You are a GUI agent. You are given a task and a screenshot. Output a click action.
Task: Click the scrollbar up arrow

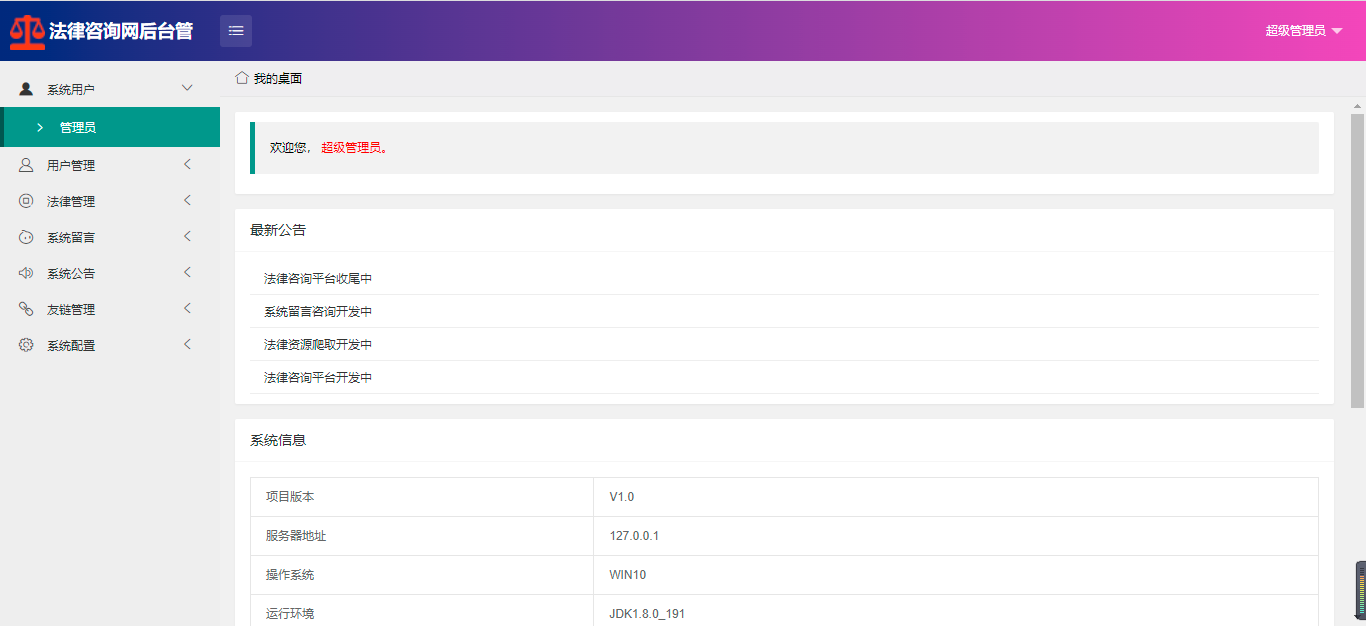[x=1357, y=105]
